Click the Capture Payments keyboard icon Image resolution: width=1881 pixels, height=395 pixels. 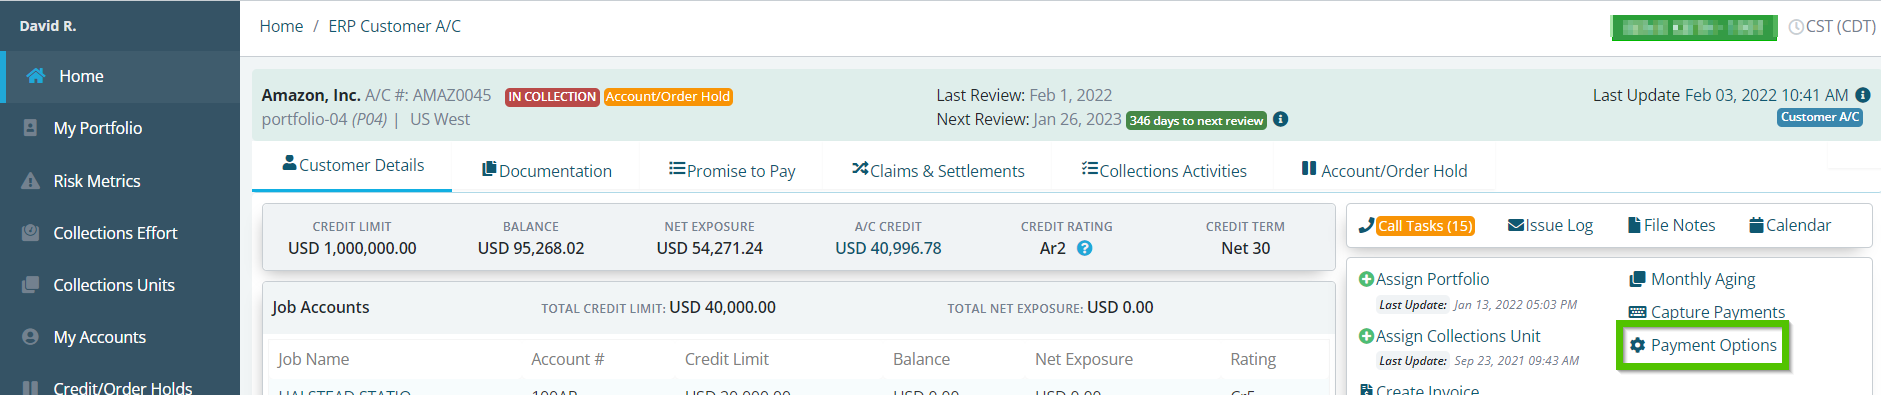1637,312
